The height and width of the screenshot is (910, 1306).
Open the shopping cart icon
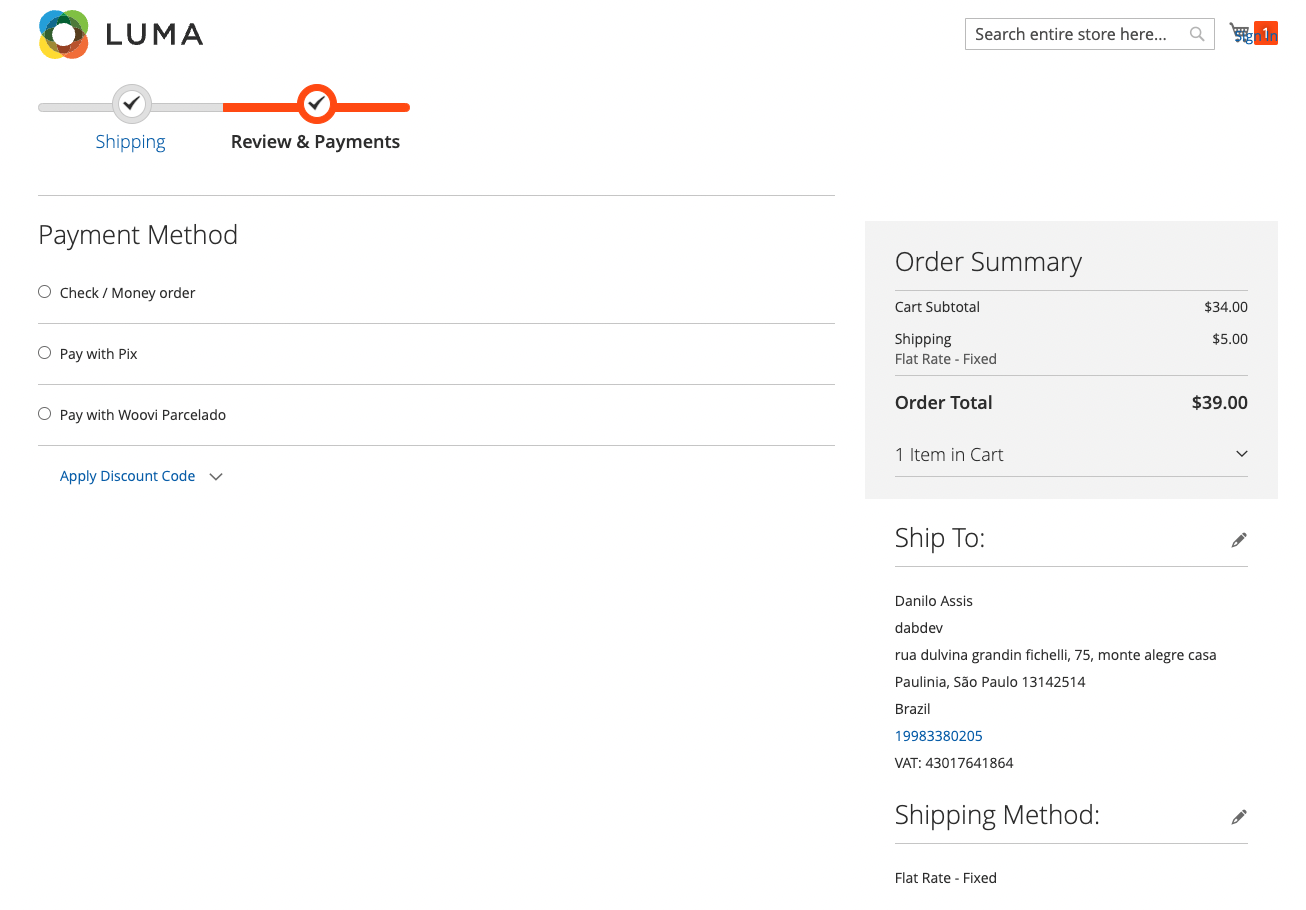click(x=1240, y=34)
